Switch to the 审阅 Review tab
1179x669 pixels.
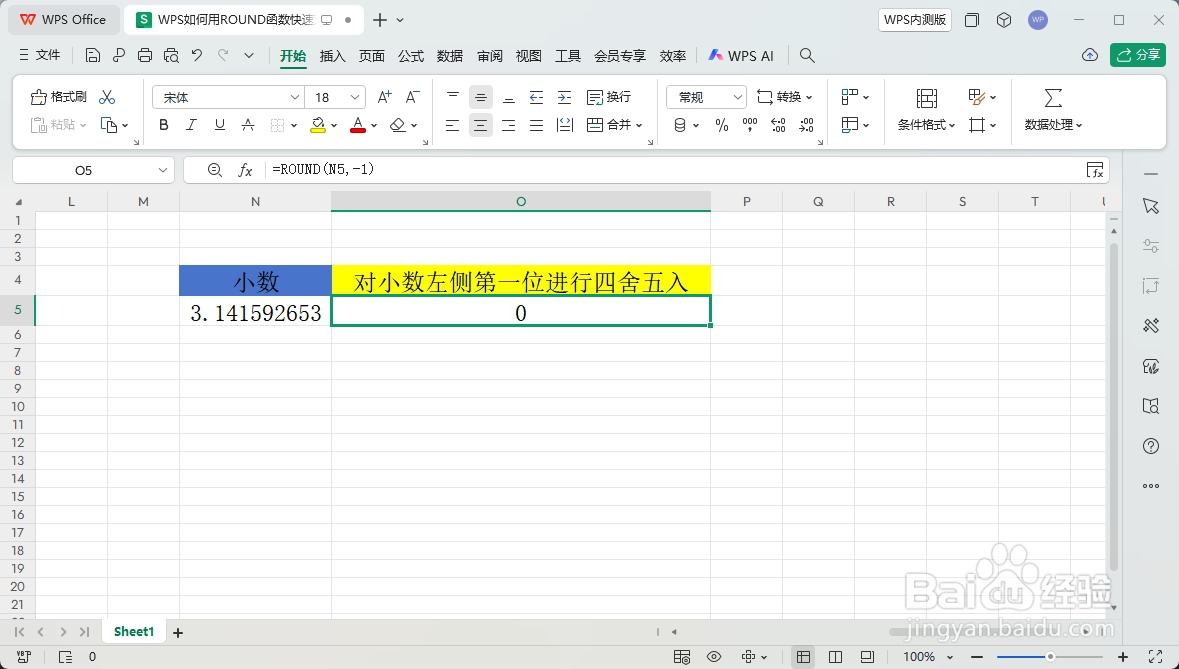click(x=489, y=56)
